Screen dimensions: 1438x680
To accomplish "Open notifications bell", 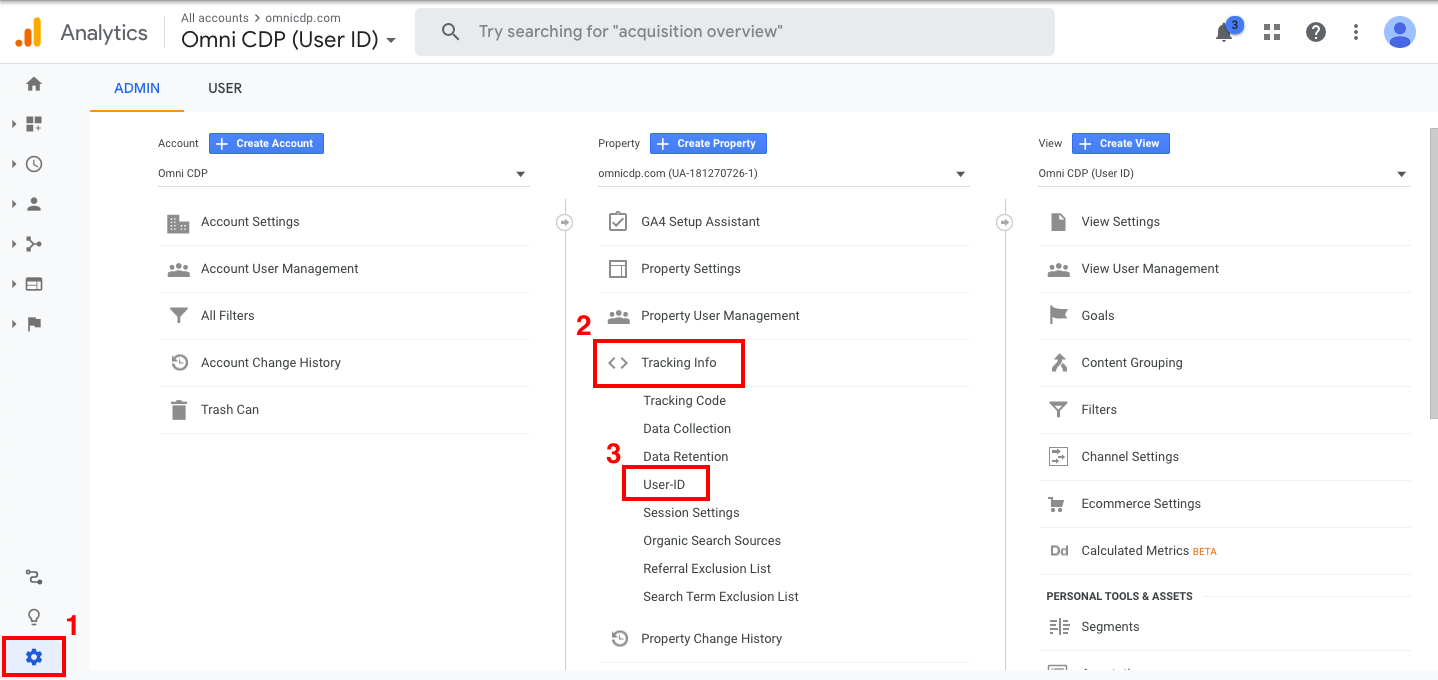I will pyautogui.click(x=1224, y=33).
